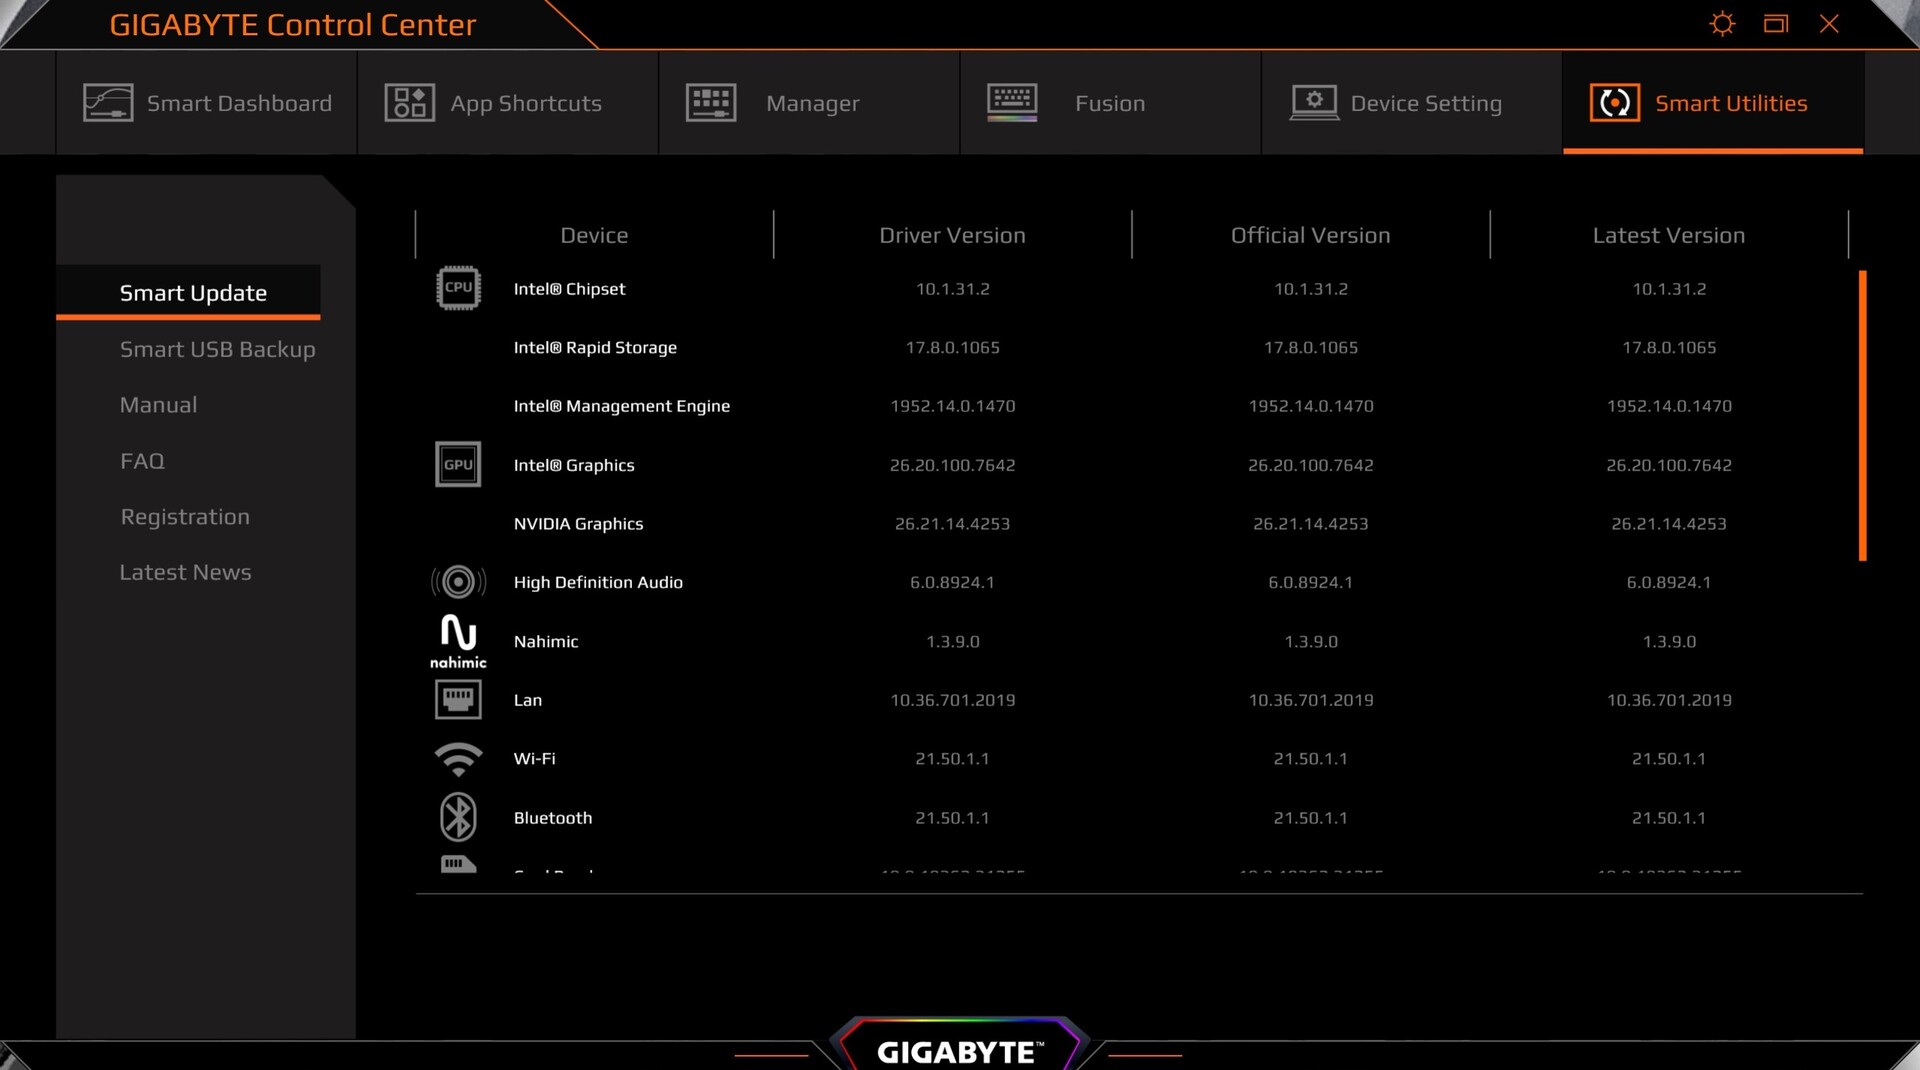The width and height of the screenshot is (1920, 1070).
Task: Maximize the Control Center window
Action: click(1776, 24)
